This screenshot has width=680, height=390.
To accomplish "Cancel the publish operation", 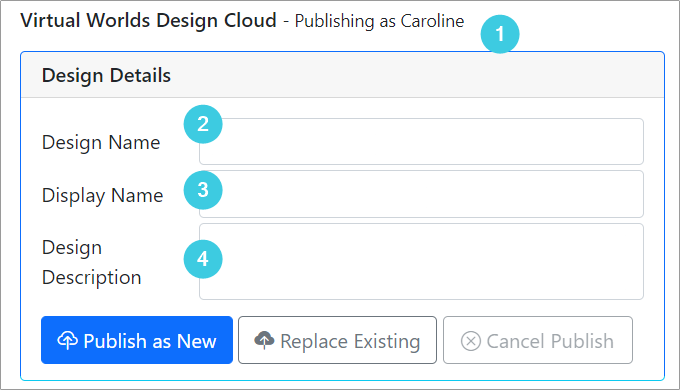I will point(538,340).
